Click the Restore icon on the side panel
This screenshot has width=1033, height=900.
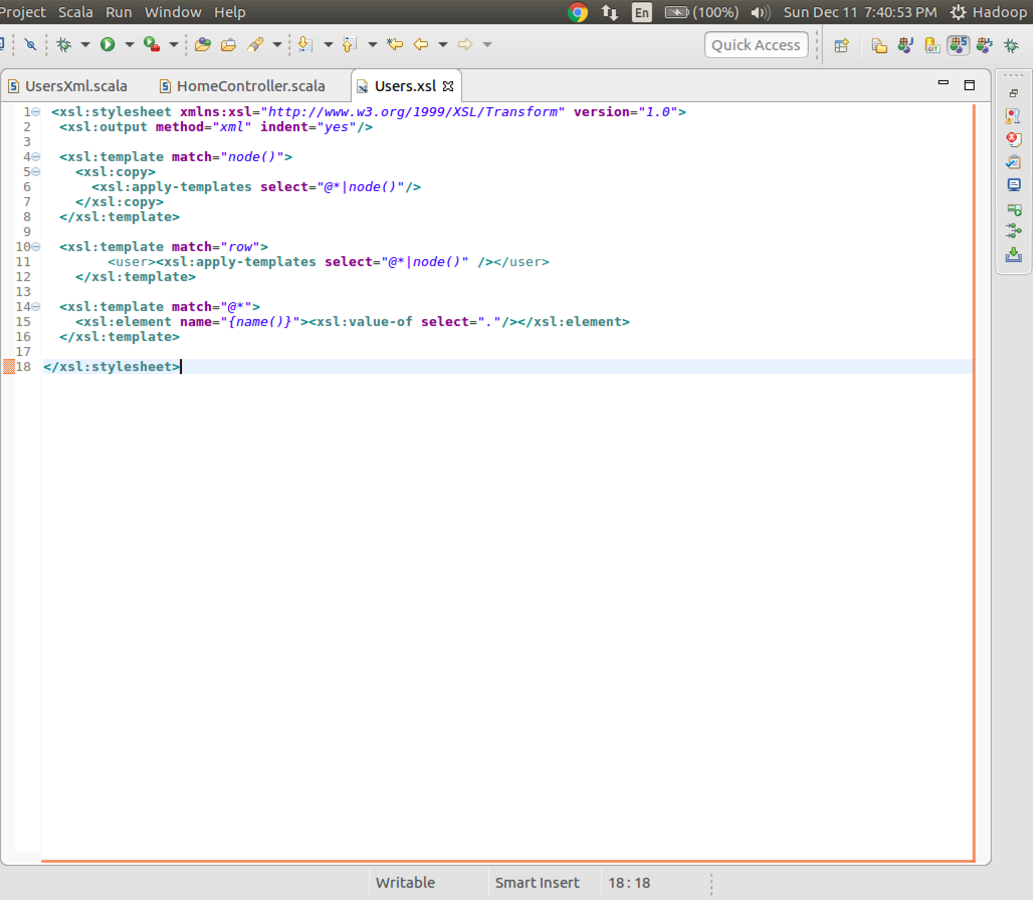click(1014, 94)
